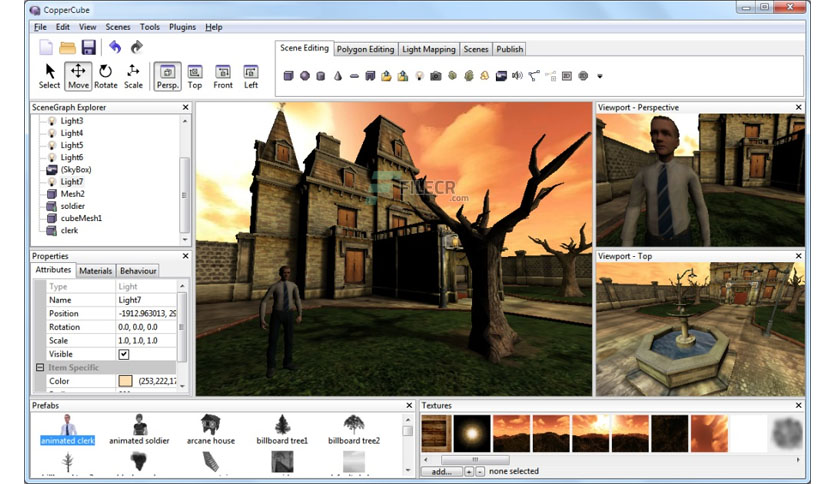Add a sphere mesh to the scene
Image resolution: width=836 pixels, height=484 pixels.
tap(305, 76)
